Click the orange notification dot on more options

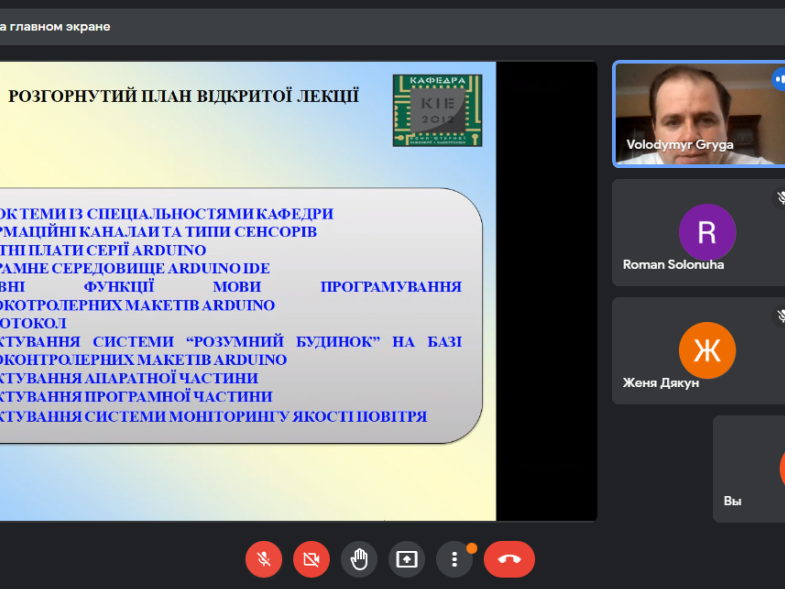471,548
